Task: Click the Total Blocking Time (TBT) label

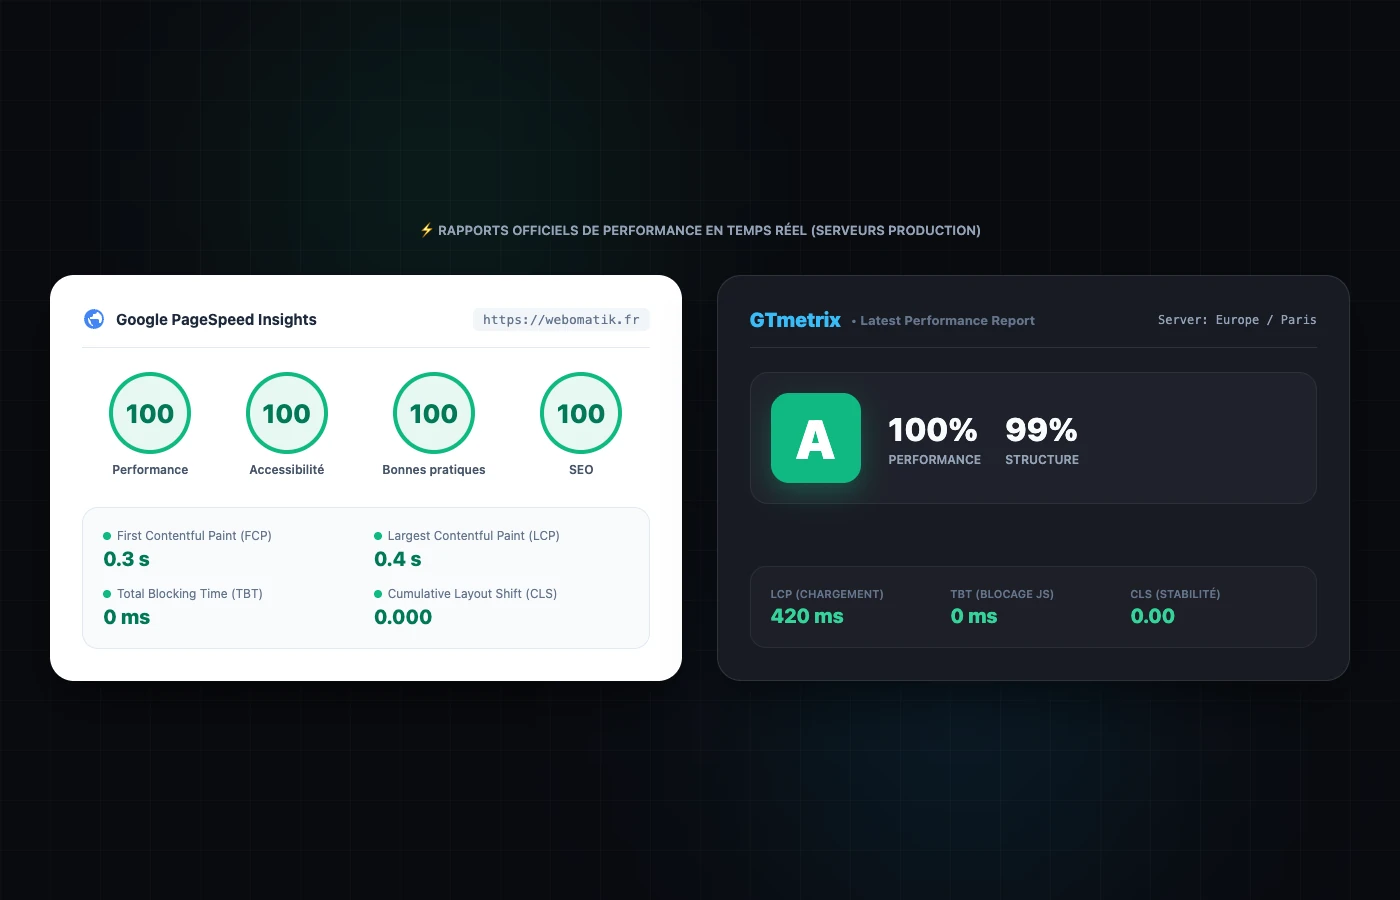Action: pyautogui.click(x=190, y=594)
